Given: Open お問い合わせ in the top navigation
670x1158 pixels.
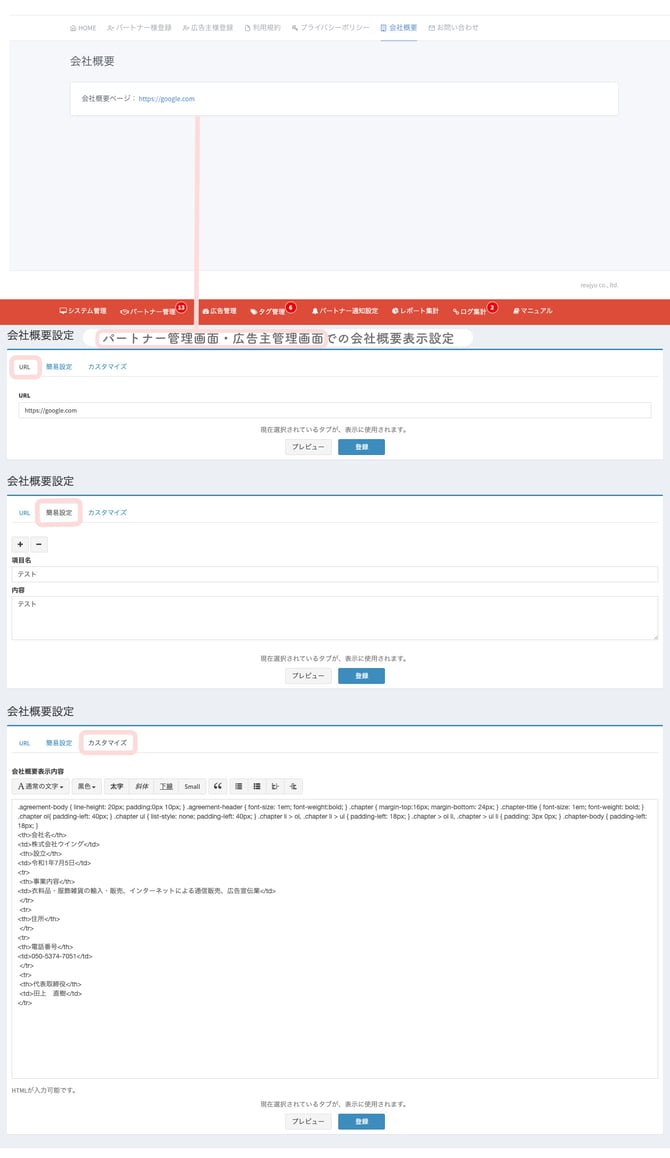Looking at the screenshot, I should pos(454,27).
